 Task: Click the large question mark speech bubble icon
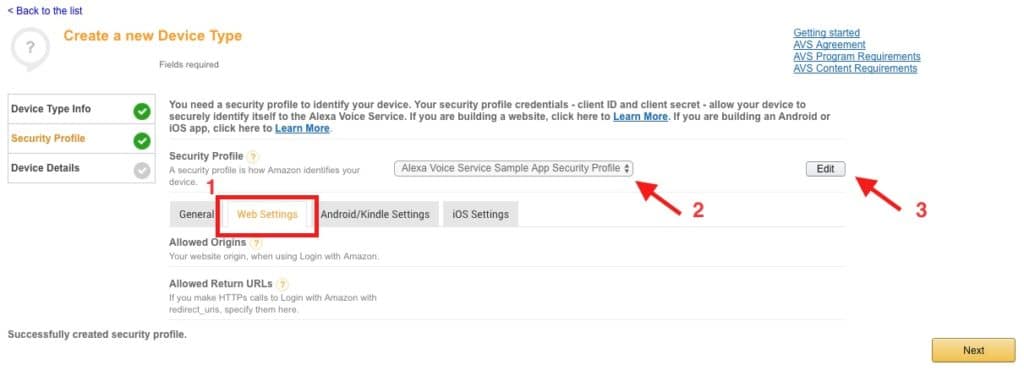pos(30,48)
